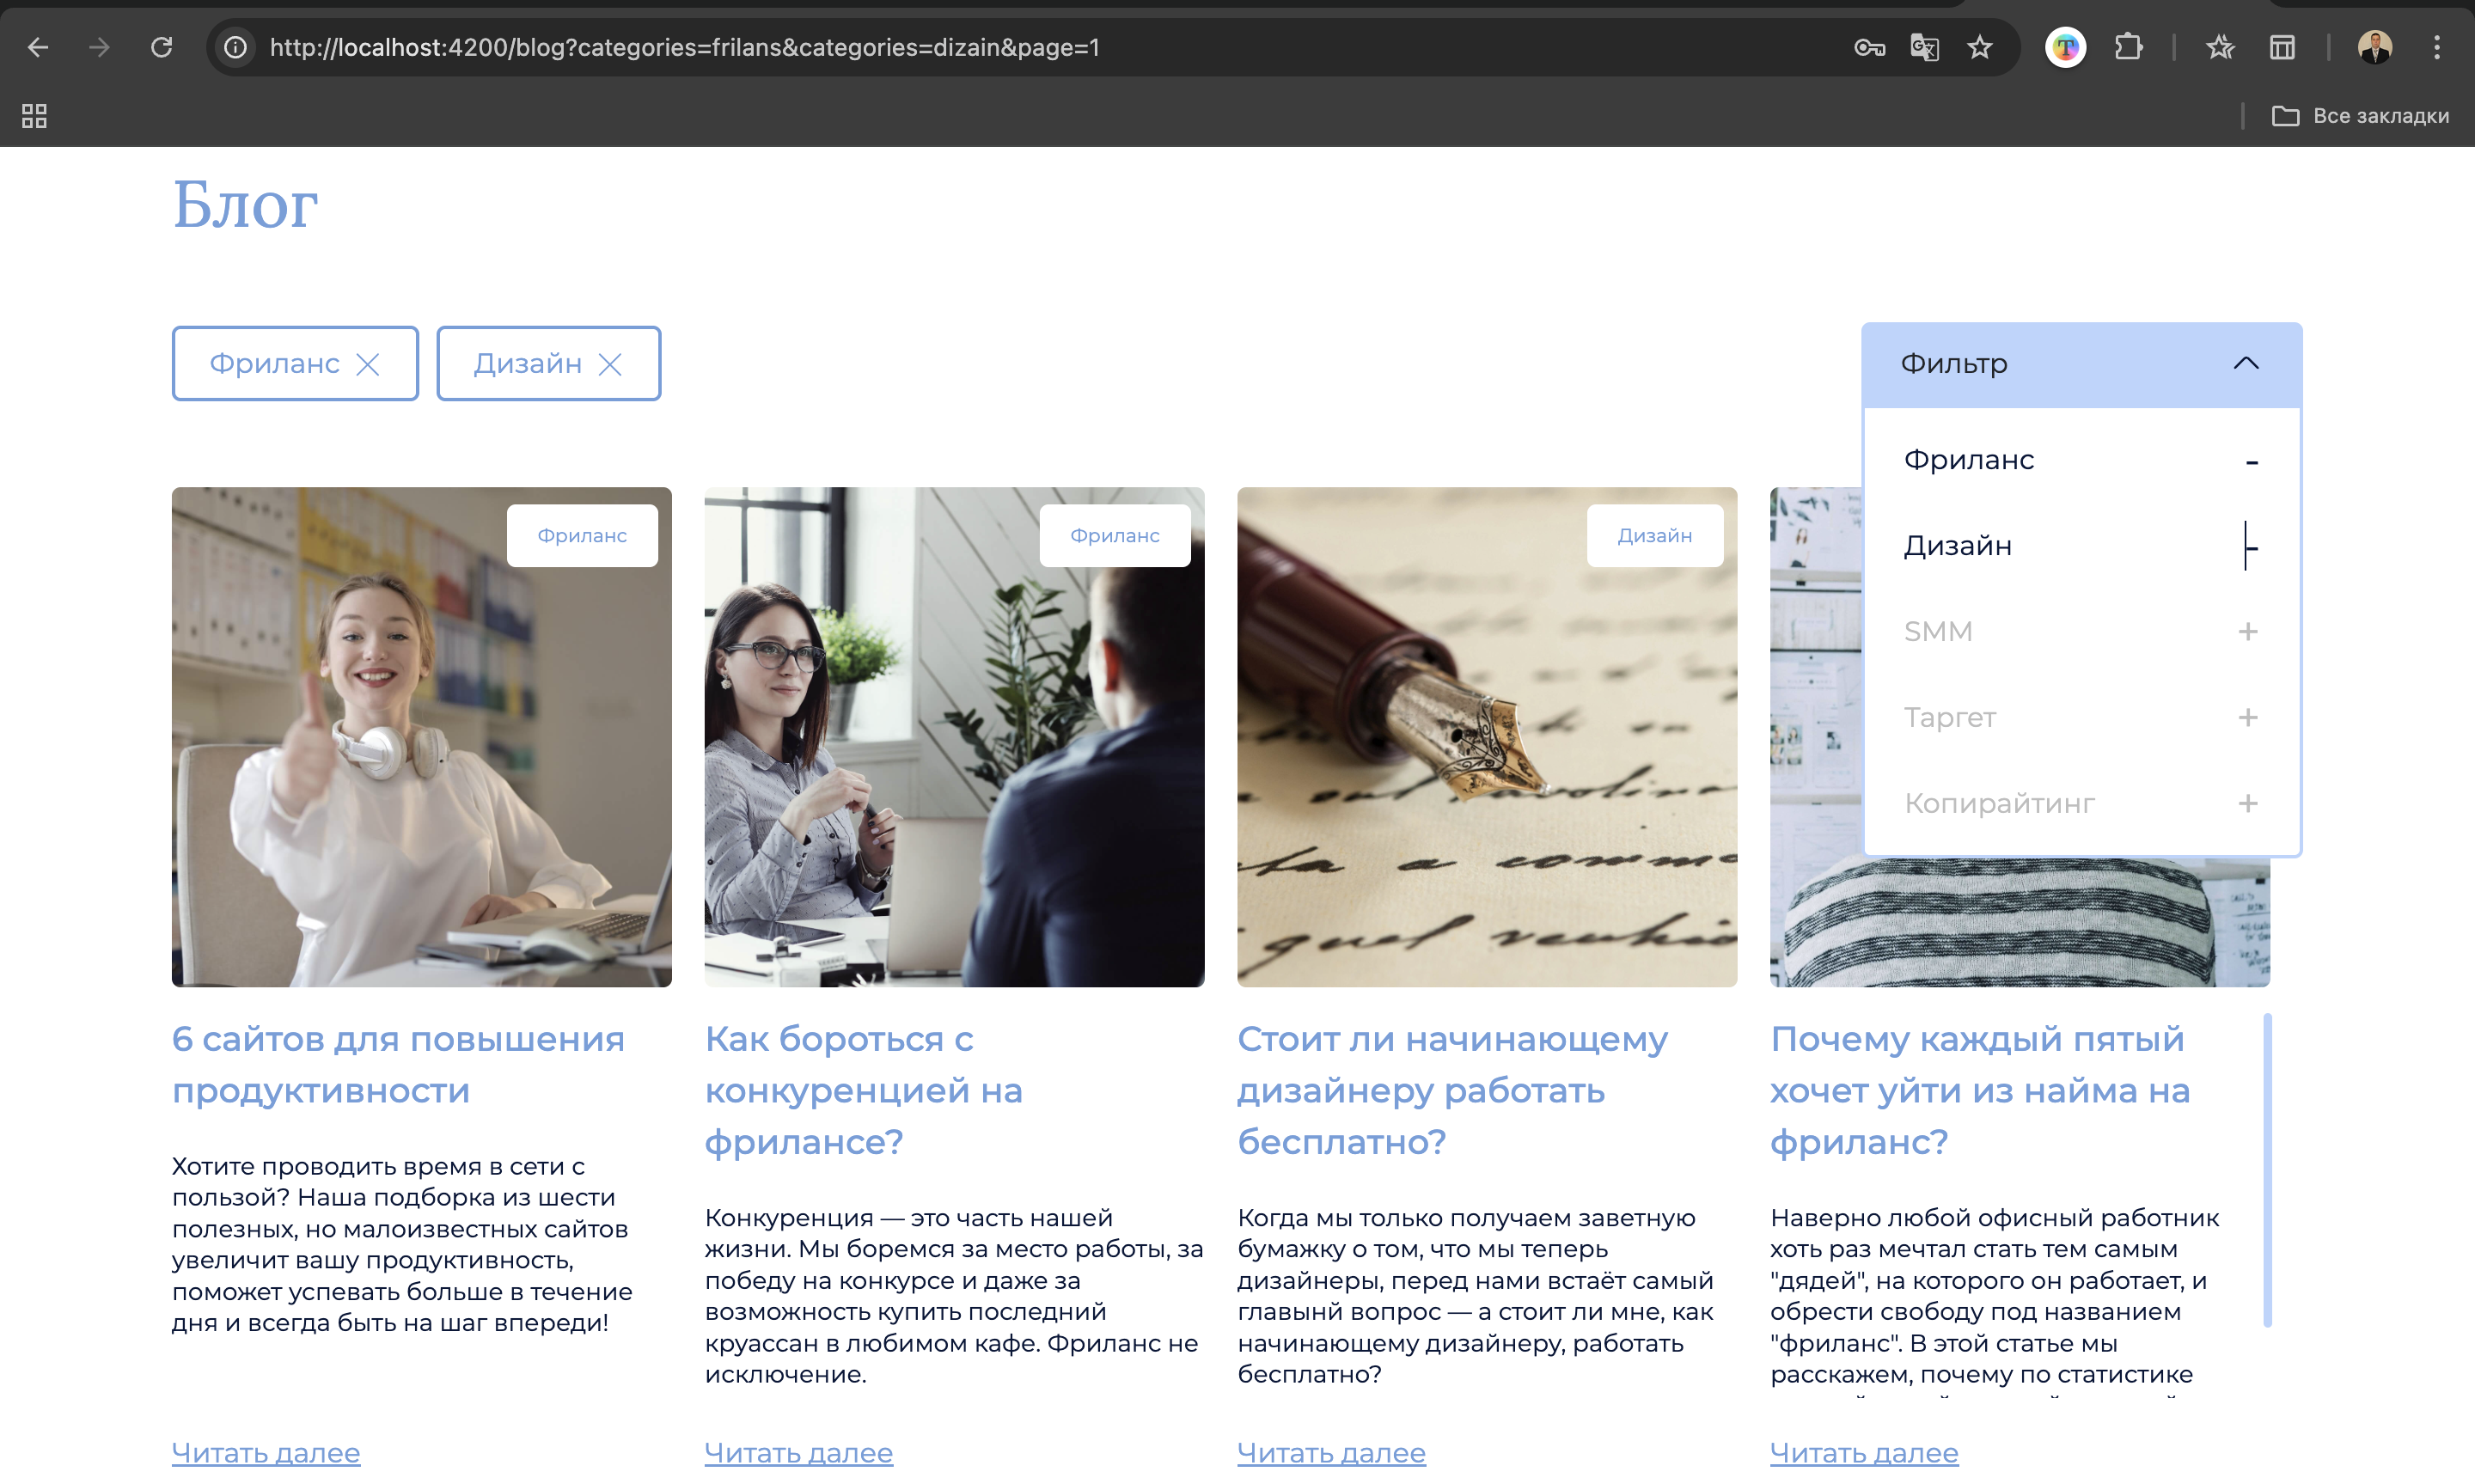Image resolution: width=2475 pixels, height=1484 pixels.
Task: Add Копирайтинг category in the filter
Action: click(x=2081, y=804)
